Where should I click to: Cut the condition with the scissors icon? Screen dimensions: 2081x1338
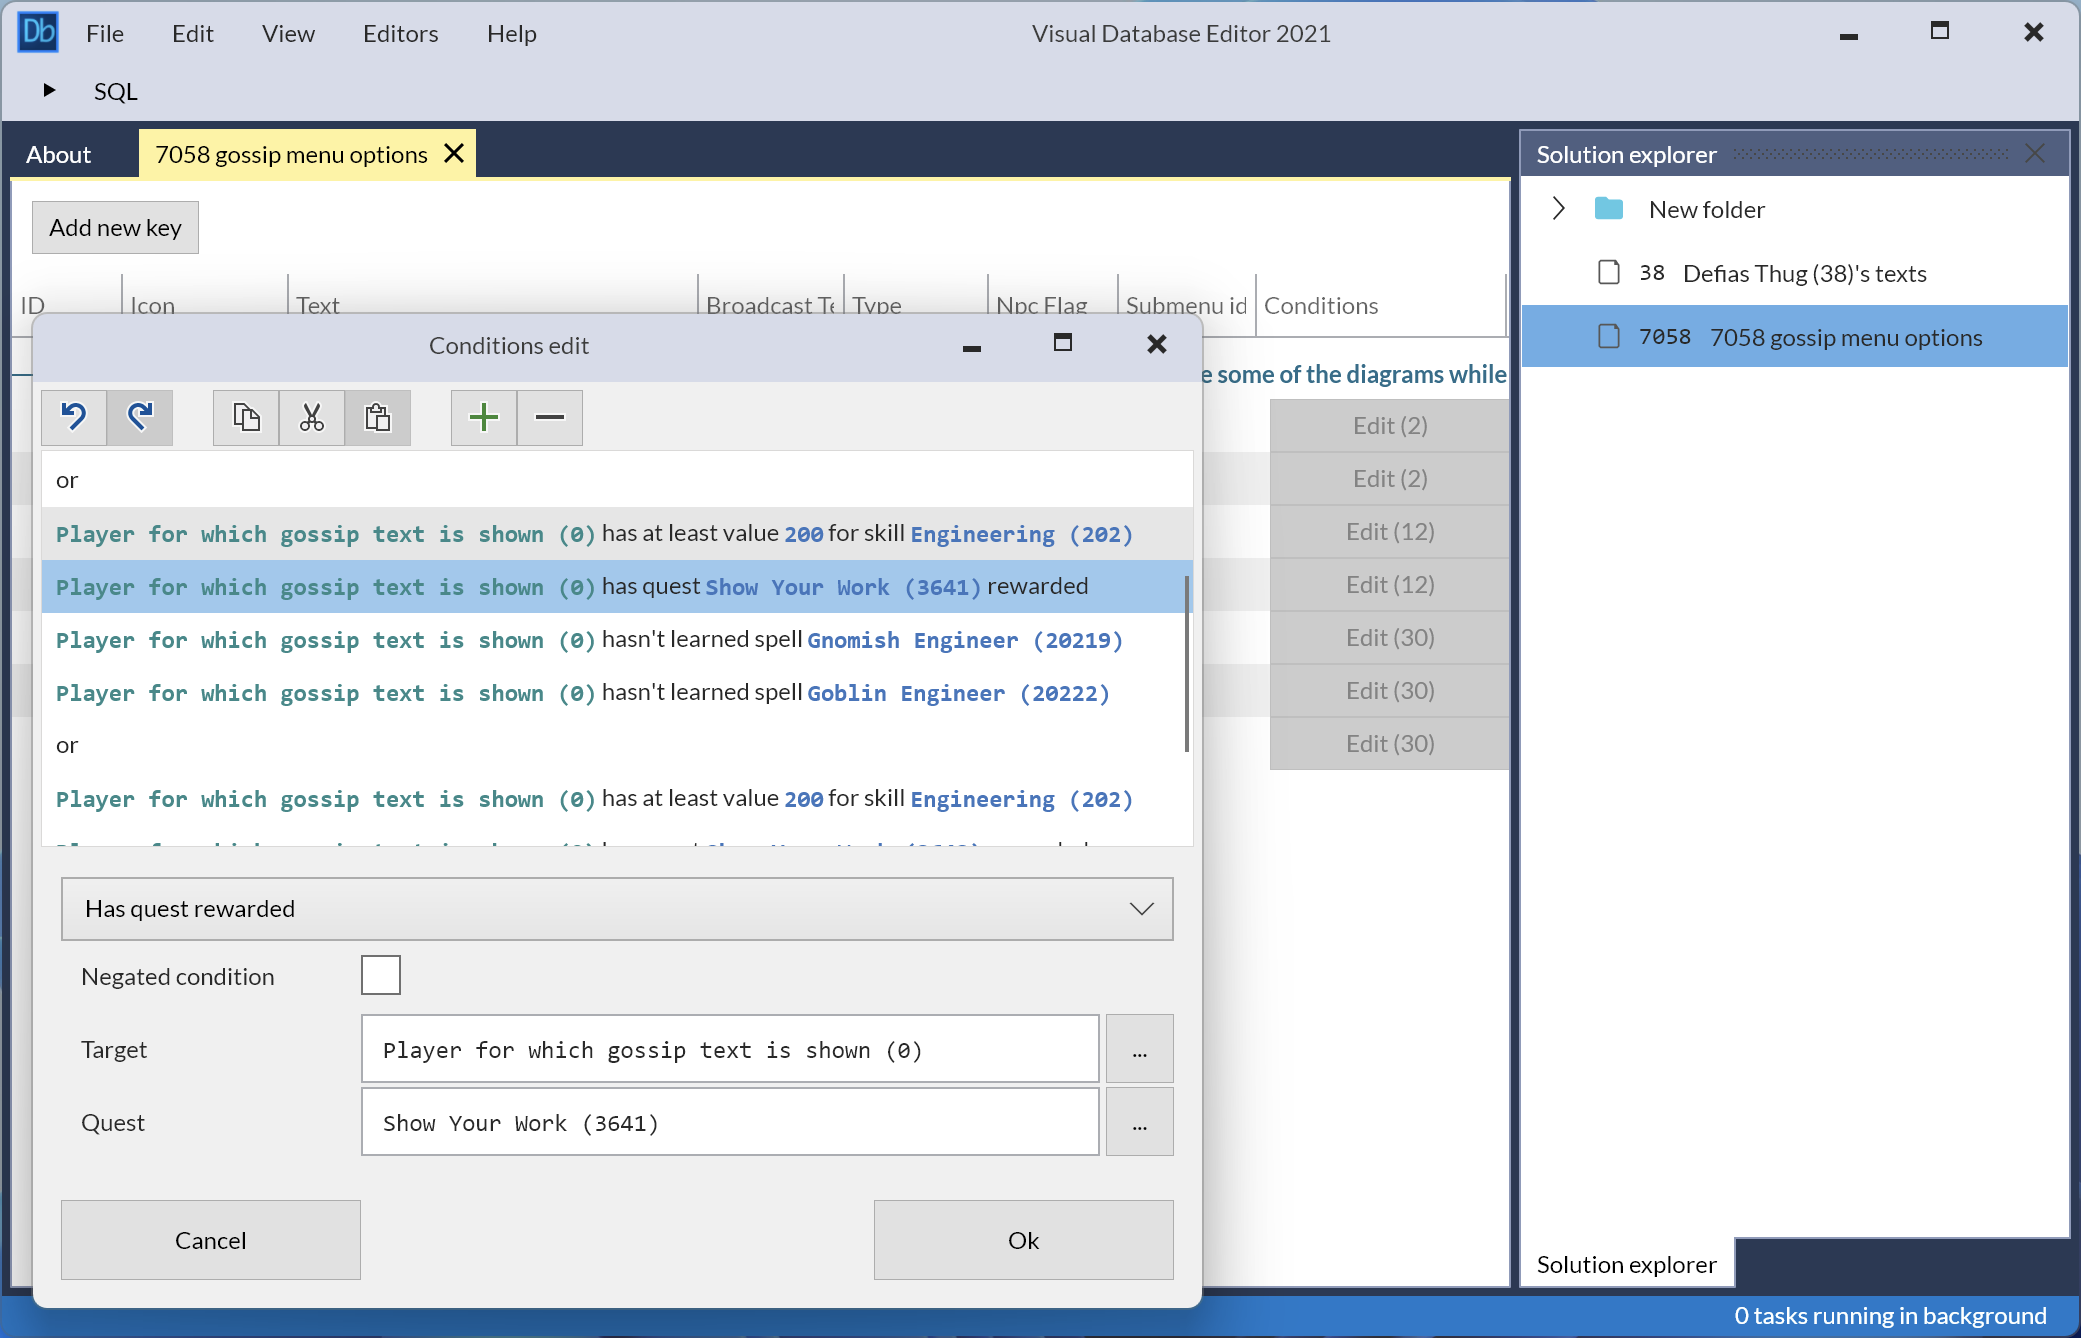pyautogui.click(x=311, y=418)
